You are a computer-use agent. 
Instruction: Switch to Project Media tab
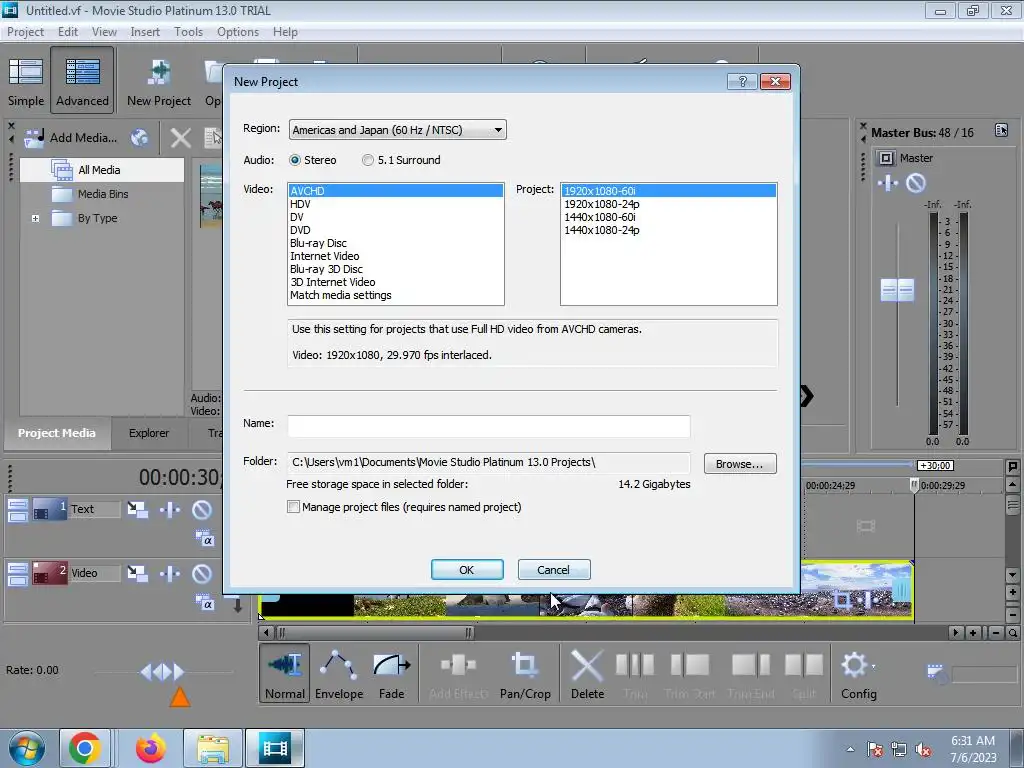coord(57,433)
